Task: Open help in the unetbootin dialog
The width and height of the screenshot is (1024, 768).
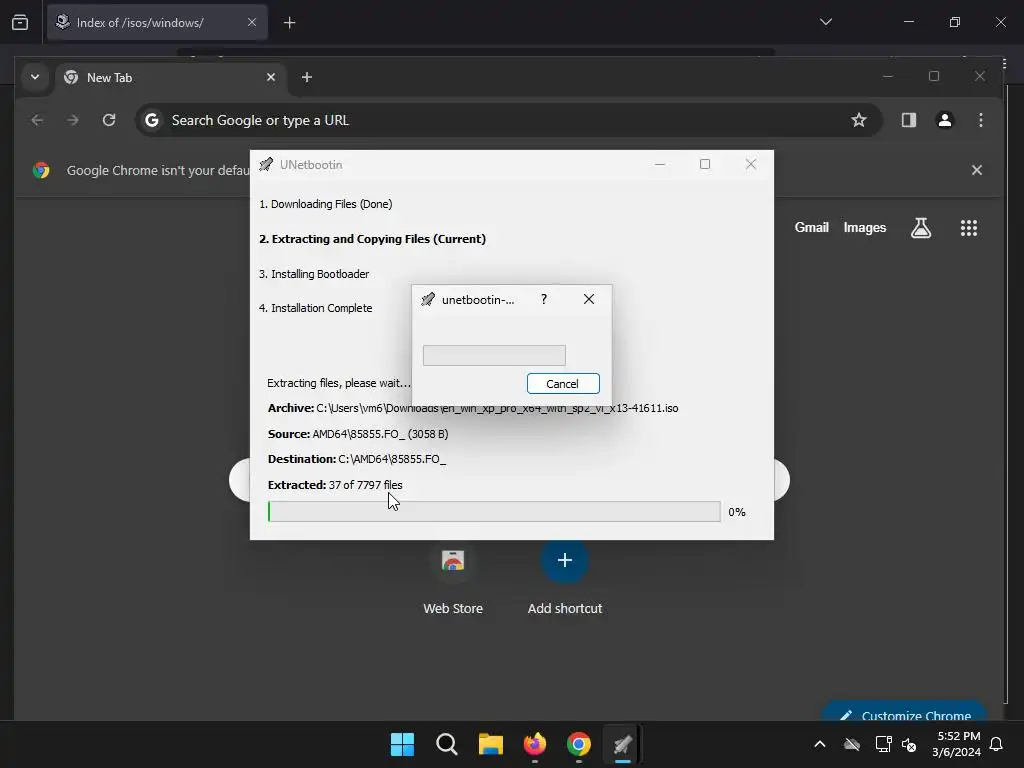Action: pyautogui.click(x=544, y=299)
